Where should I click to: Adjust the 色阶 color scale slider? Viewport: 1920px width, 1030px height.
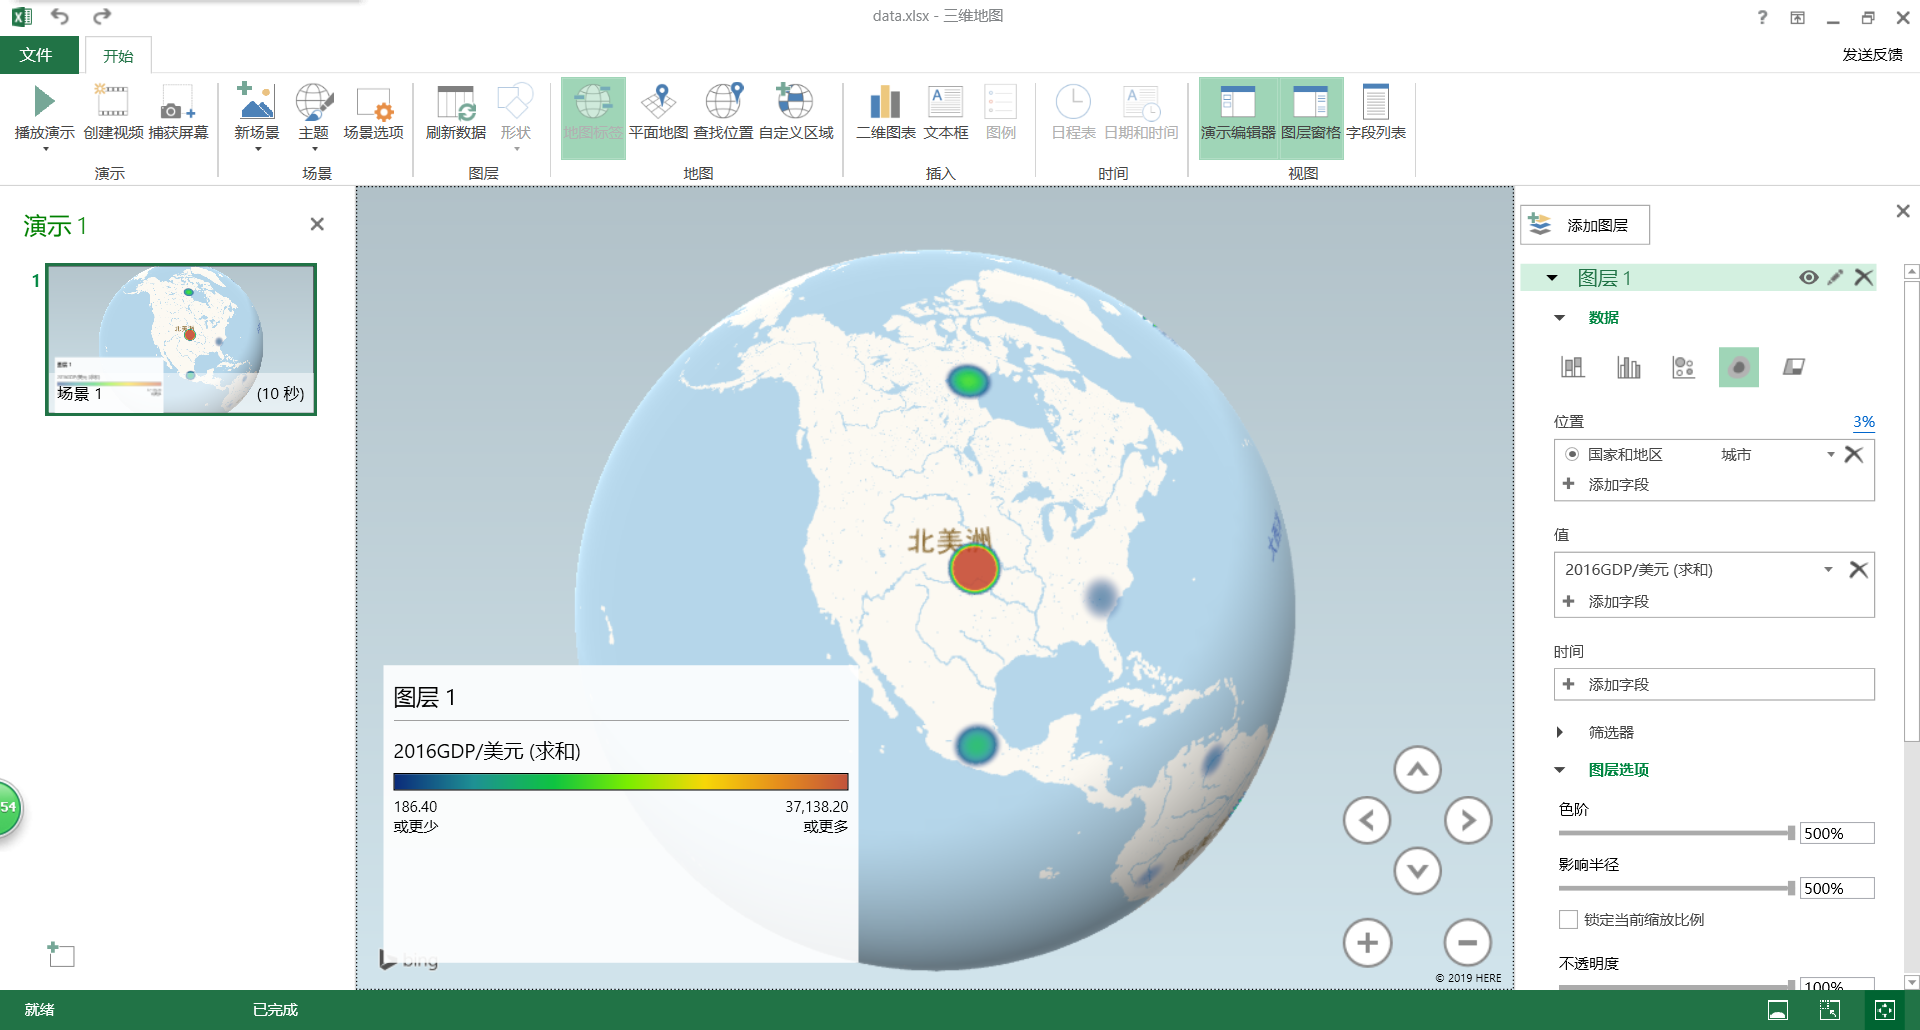1791,833
